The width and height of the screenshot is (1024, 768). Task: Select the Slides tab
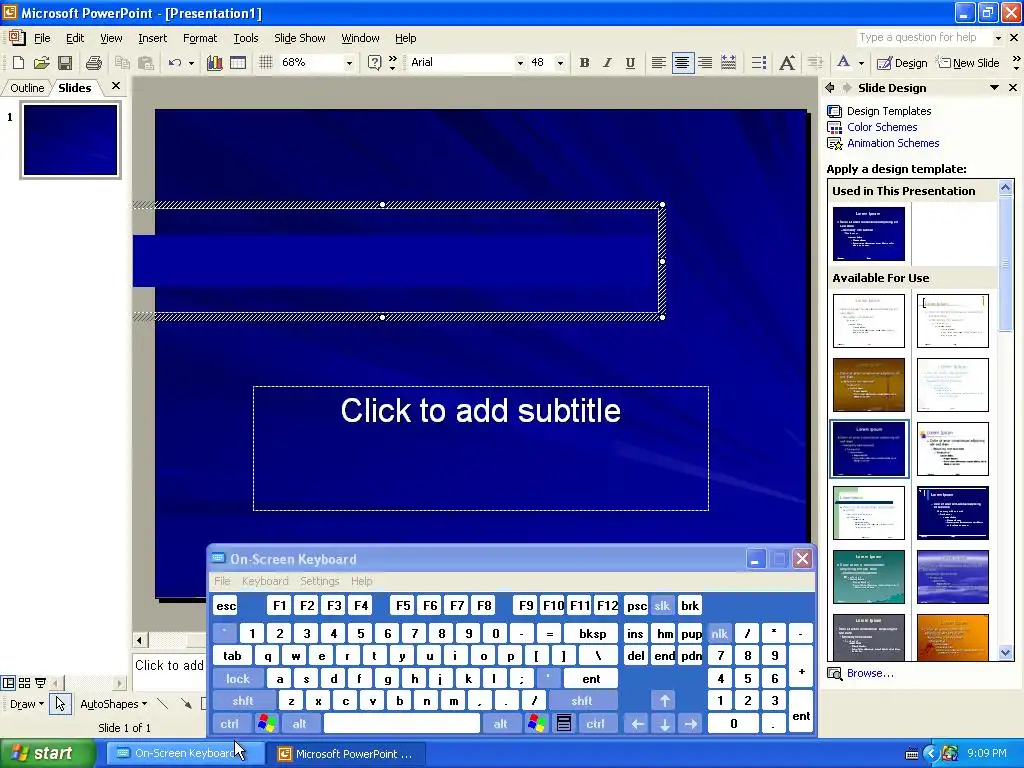[74, 88]
